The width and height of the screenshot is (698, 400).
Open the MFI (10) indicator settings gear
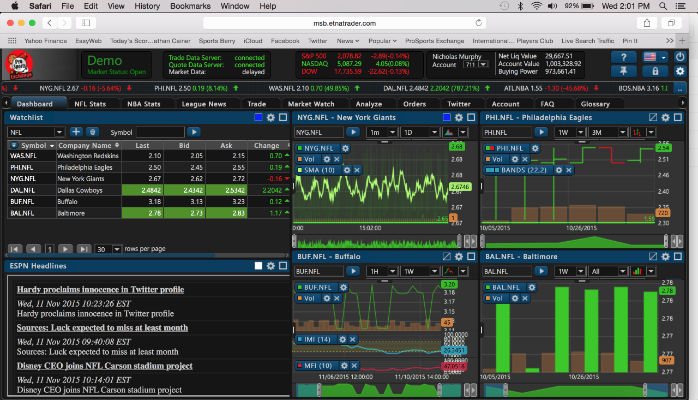(x=344, y=365)
